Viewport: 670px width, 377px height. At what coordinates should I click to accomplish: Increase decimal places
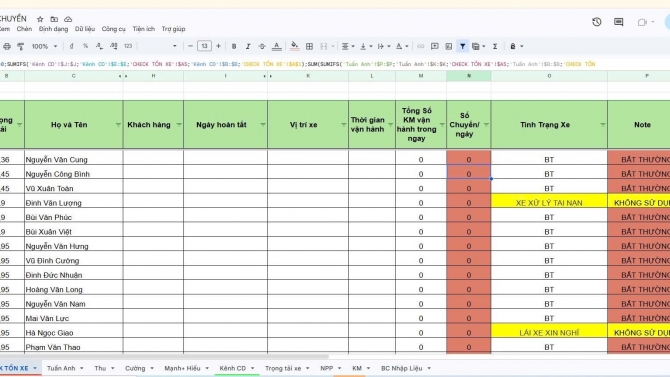(x=114, y=46)
